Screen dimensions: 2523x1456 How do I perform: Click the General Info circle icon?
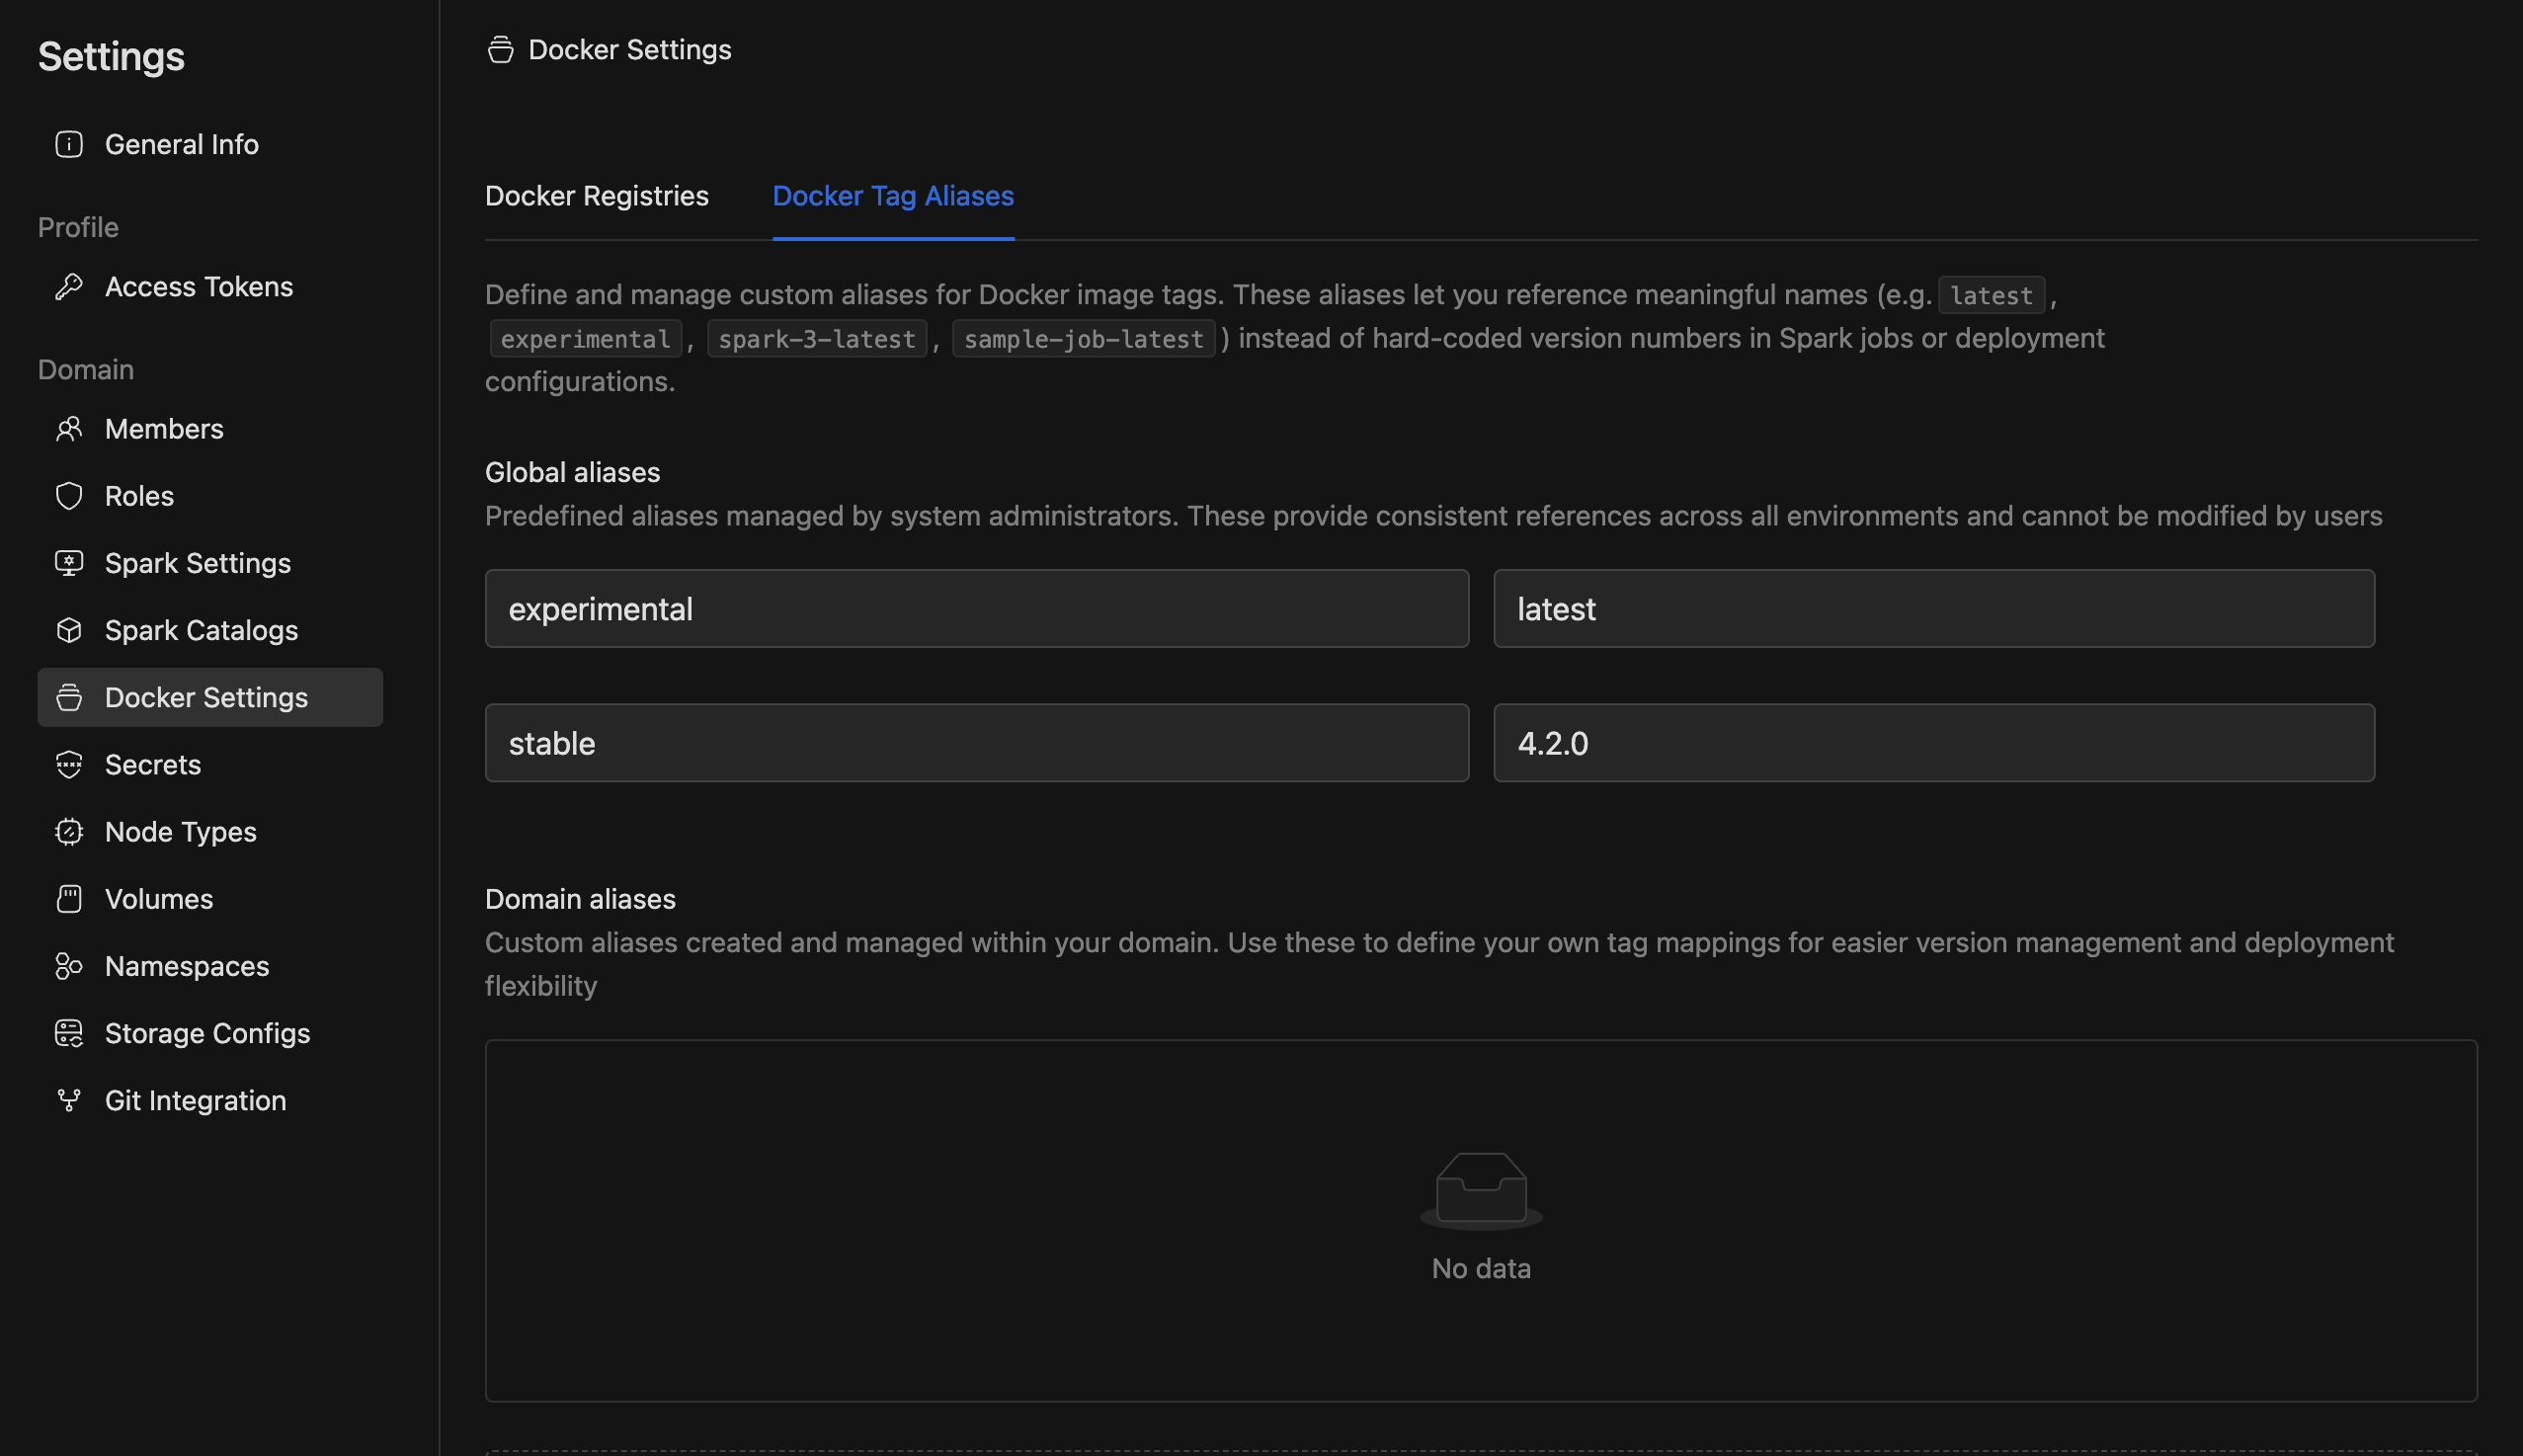69,144
